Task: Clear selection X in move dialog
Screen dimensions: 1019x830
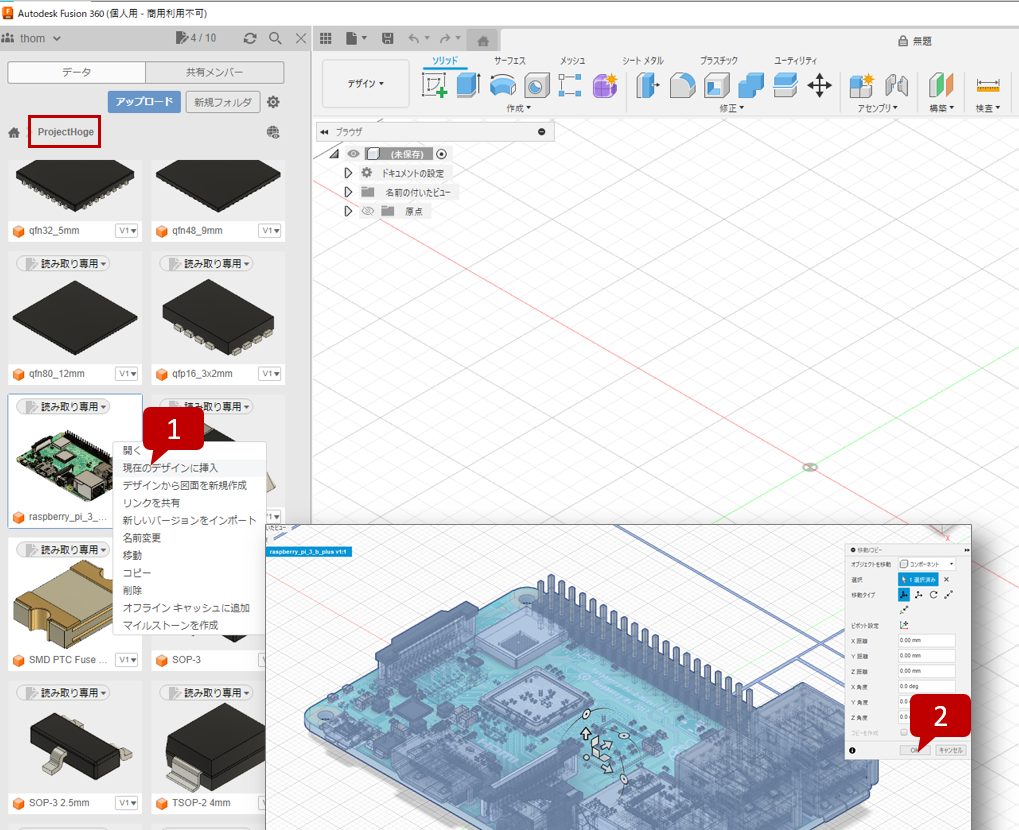Action: (x=946, y=579)
